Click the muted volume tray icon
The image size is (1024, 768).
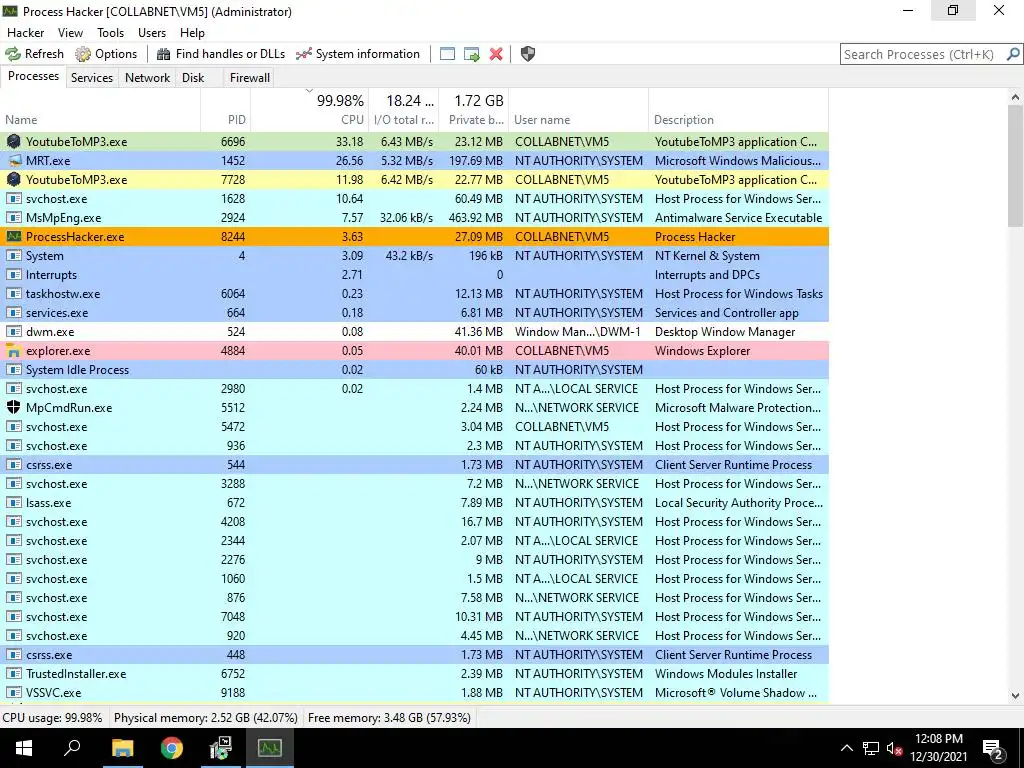click(x=895, y=749)
